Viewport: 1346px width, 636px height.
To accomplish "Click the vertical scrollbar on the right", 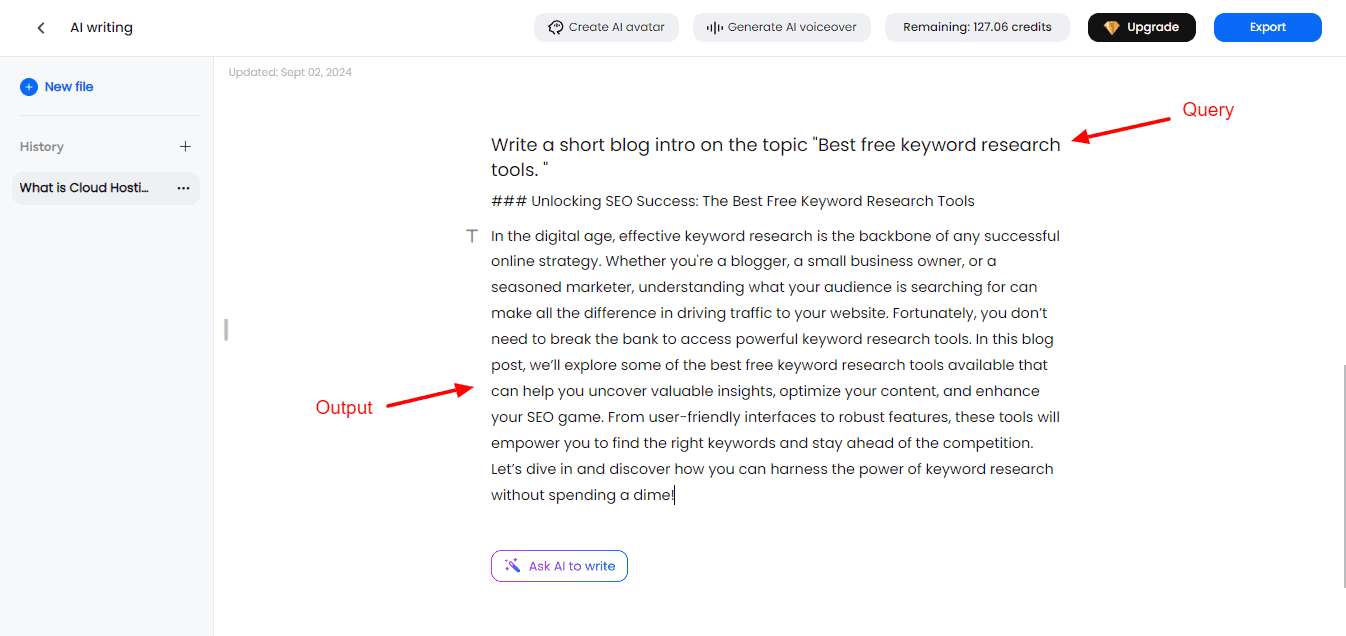I will click(1343, 470).
